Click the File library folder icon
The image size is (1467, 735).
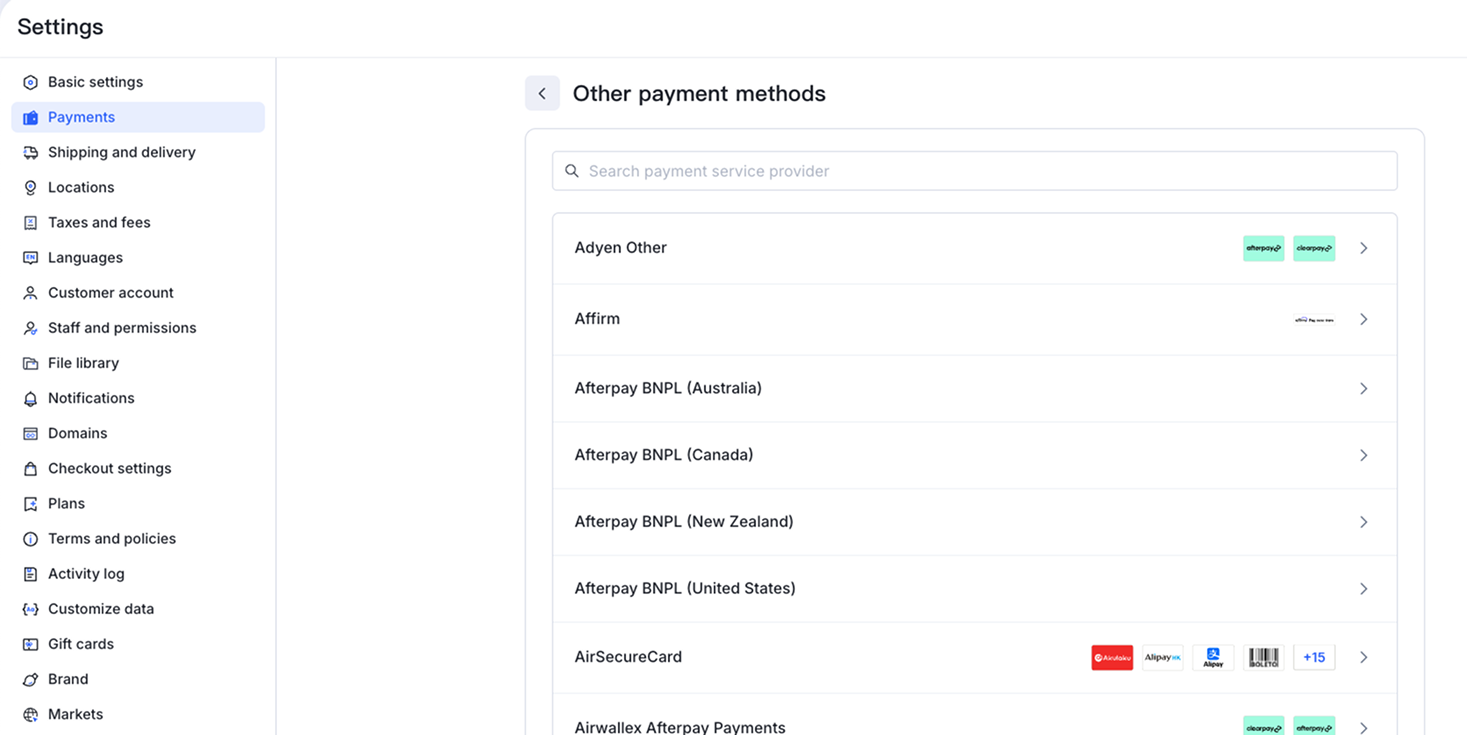point(30,364)
